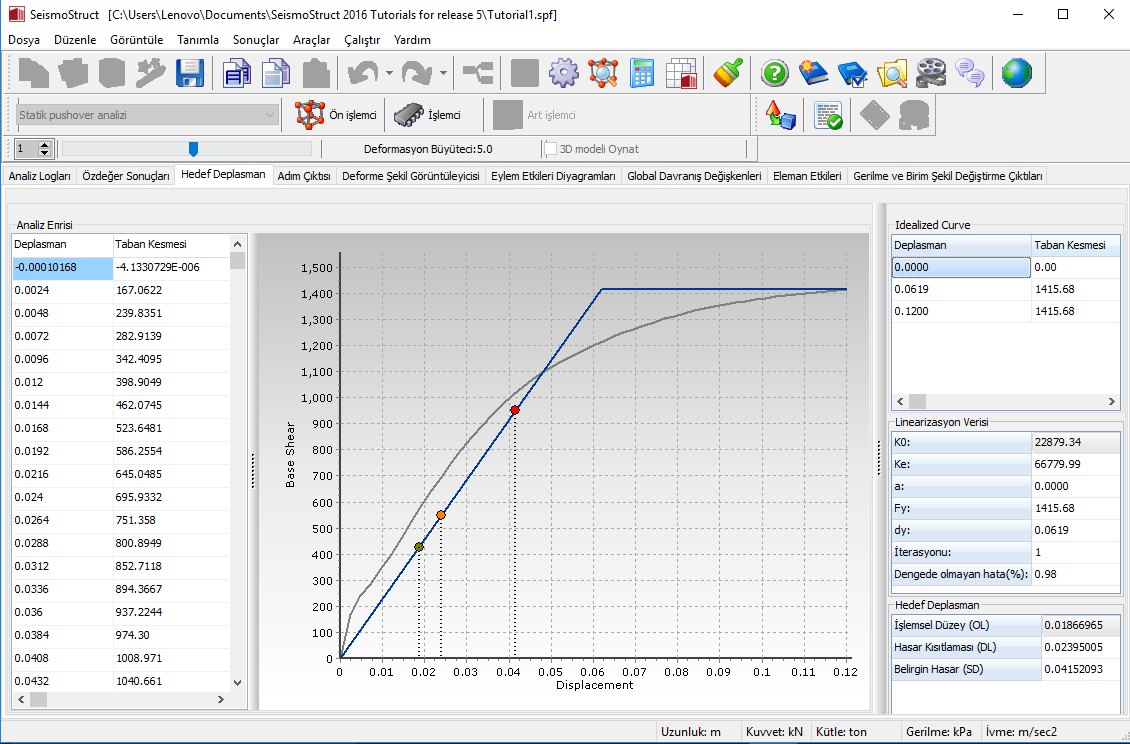Screen dimensions: 1130x744
Task: Open help via green question mark icon
Action: click(775, 73)
